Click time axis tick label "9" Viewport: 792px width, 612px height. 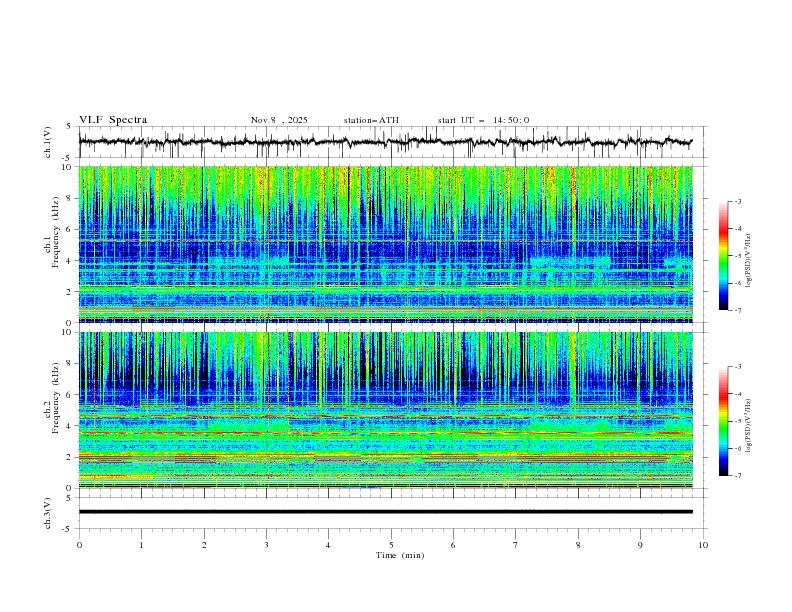pos(640,545)
